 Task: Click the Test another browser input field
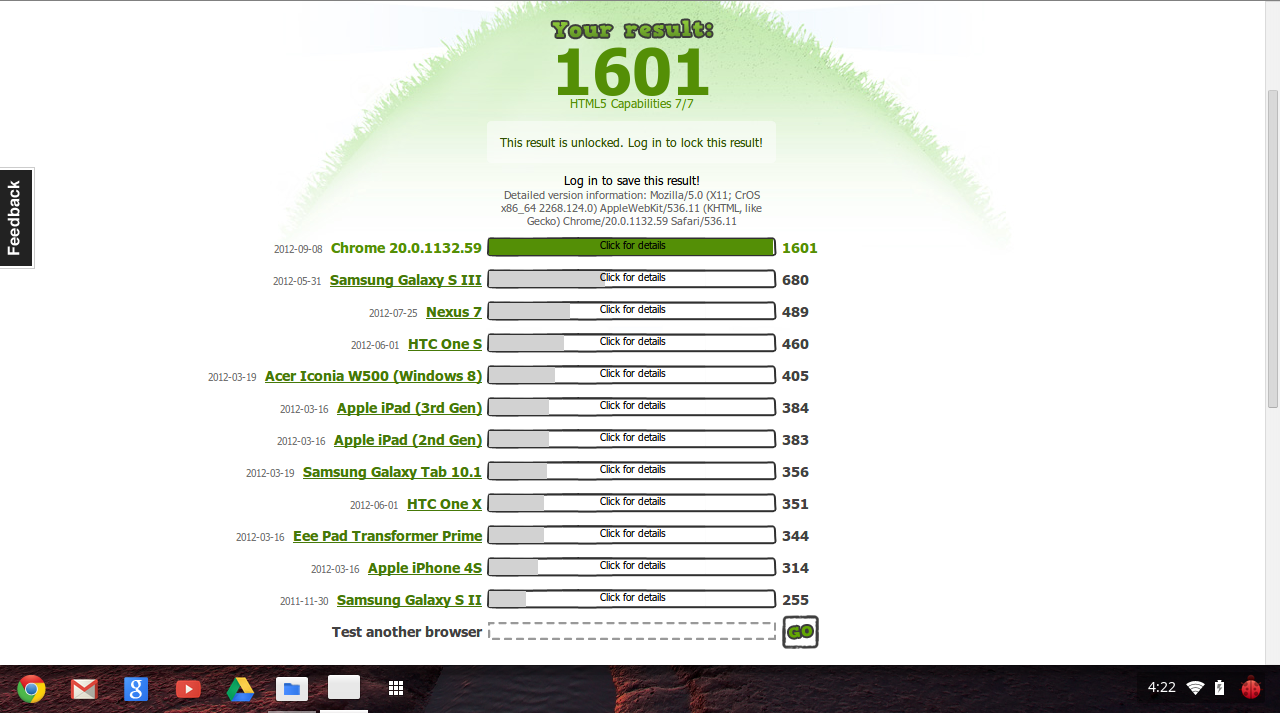click(631, 631)
